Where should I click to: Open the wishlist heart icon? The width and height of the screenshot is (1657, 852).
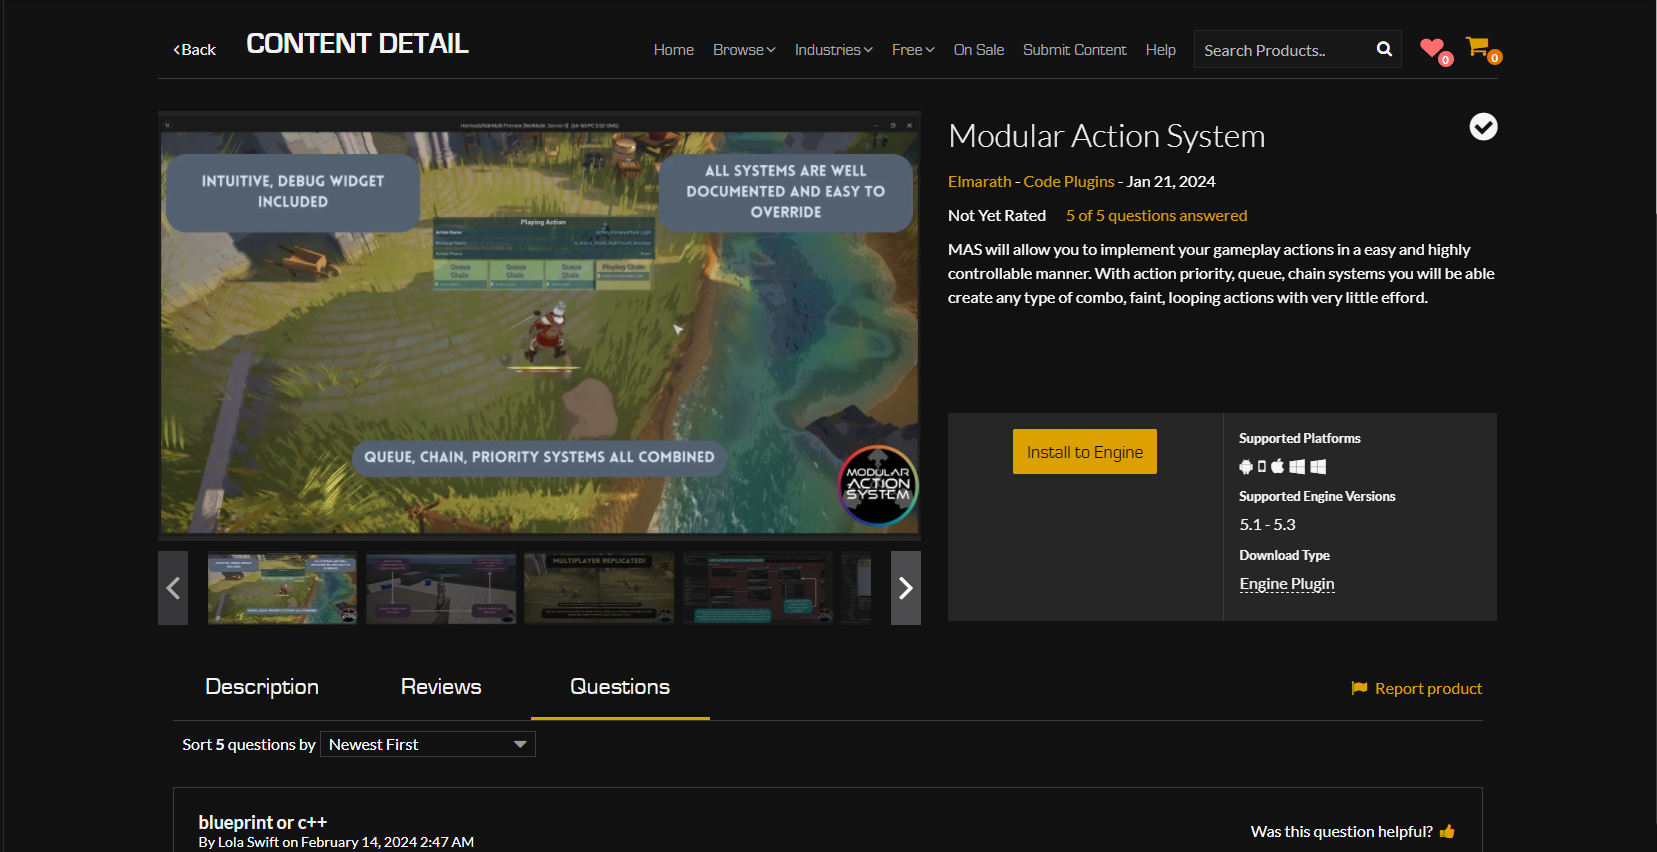tap(1432, 48)
